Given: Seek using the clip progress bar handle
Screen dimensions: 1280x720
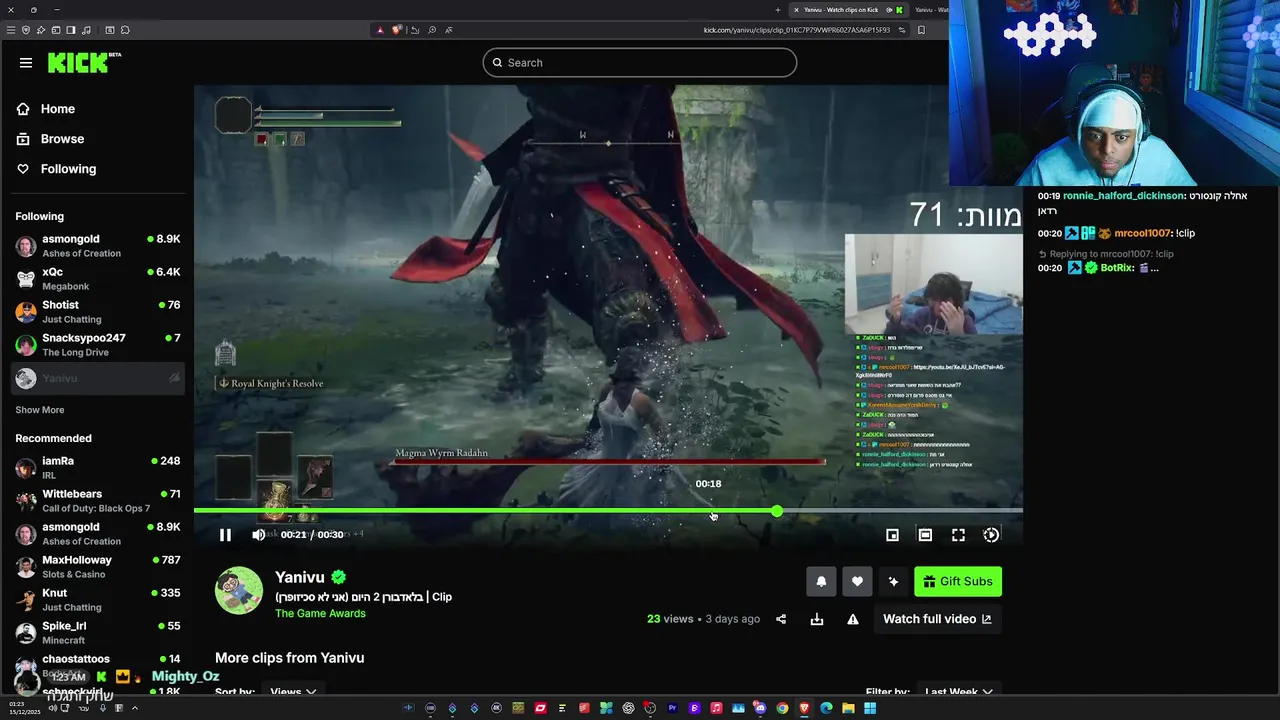Looking at the screenshot, I should pyautogui.click(x=777, y=511).
